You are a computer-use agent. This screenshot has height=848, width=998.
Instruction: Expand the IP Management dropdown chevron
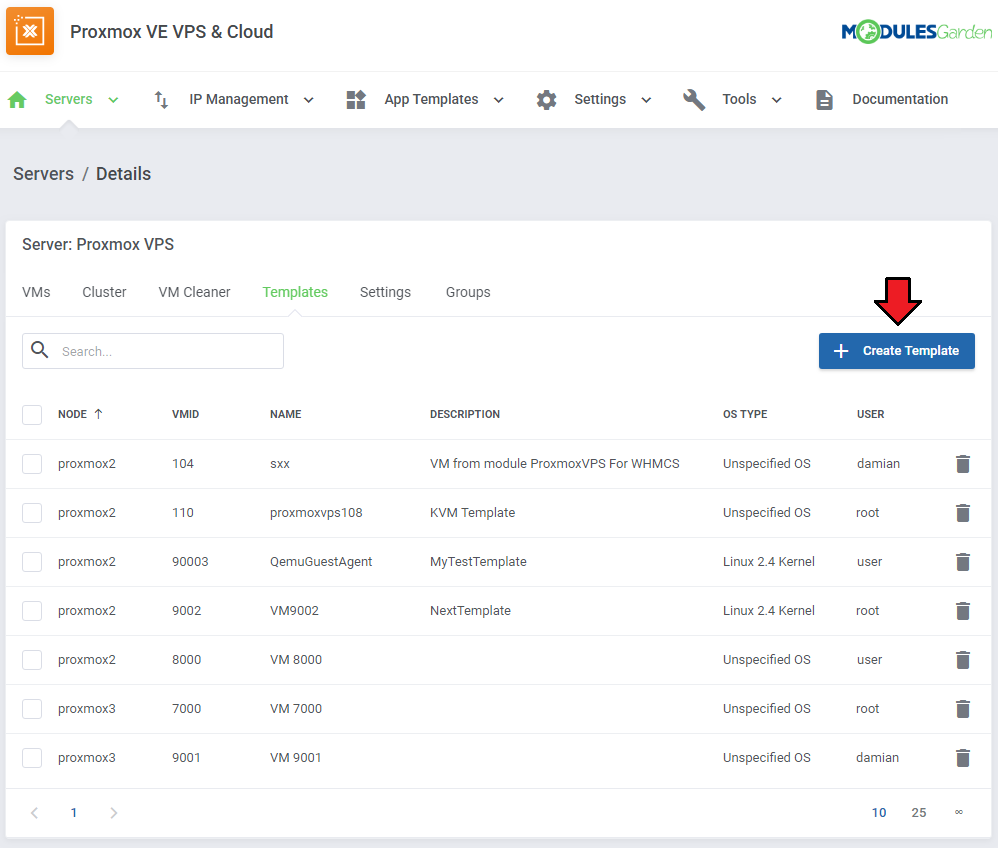point(309,100)
